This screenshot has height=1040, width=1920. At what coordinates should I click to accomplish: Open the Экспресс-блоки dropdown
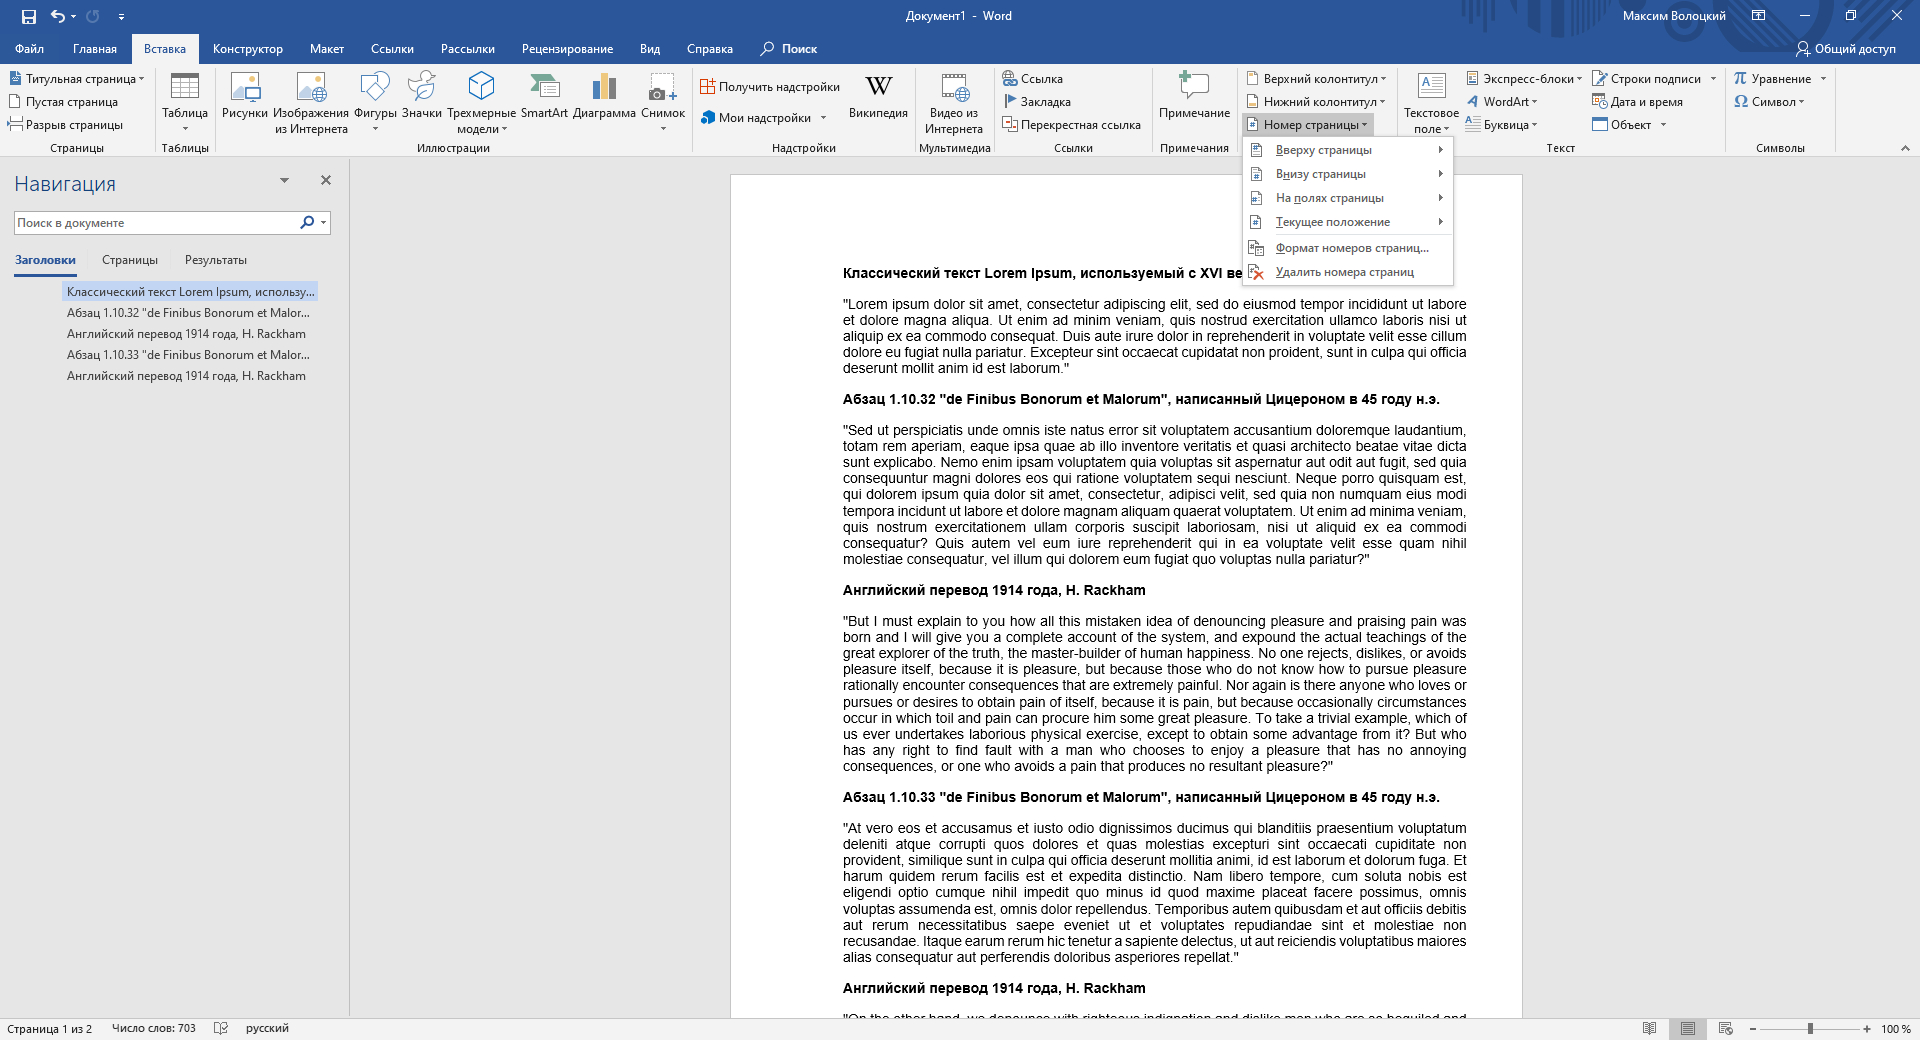point(1579,79)
